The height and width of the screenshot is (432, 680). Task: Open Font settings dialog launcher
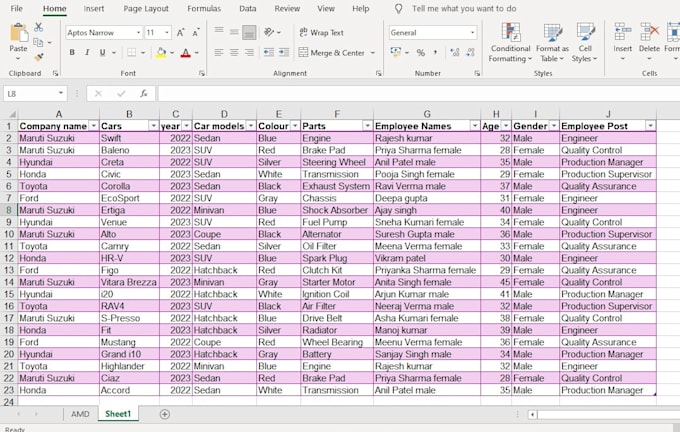click(202, 73)
